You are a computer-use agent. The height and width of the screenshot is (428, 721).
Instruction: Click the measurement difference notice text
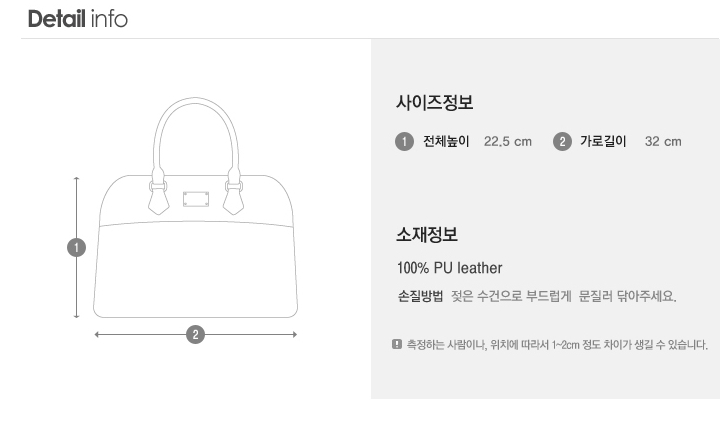[556, 345]
